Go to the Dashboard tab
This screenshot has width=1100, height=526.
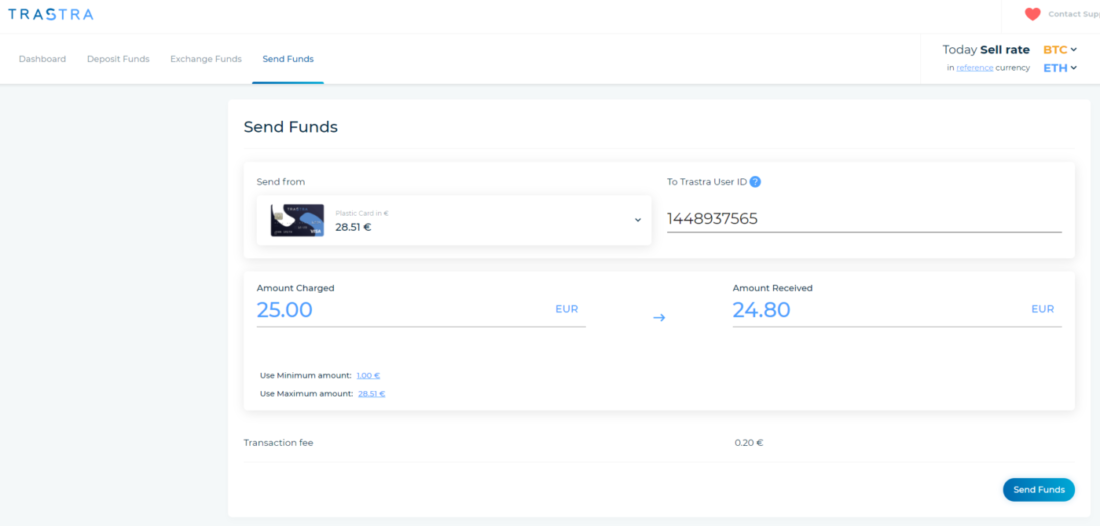coord(42,59)
